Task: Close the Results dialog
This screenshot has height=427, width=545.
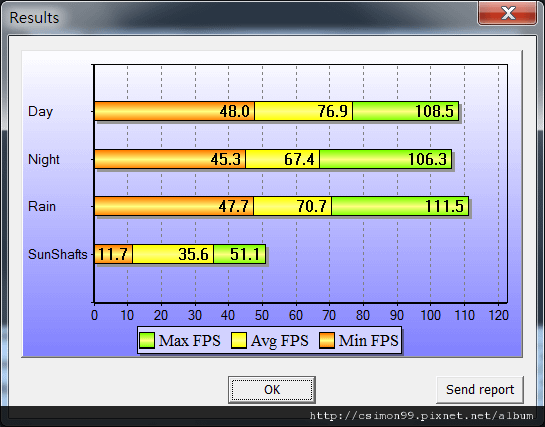Action: click(x=507, y=13)
